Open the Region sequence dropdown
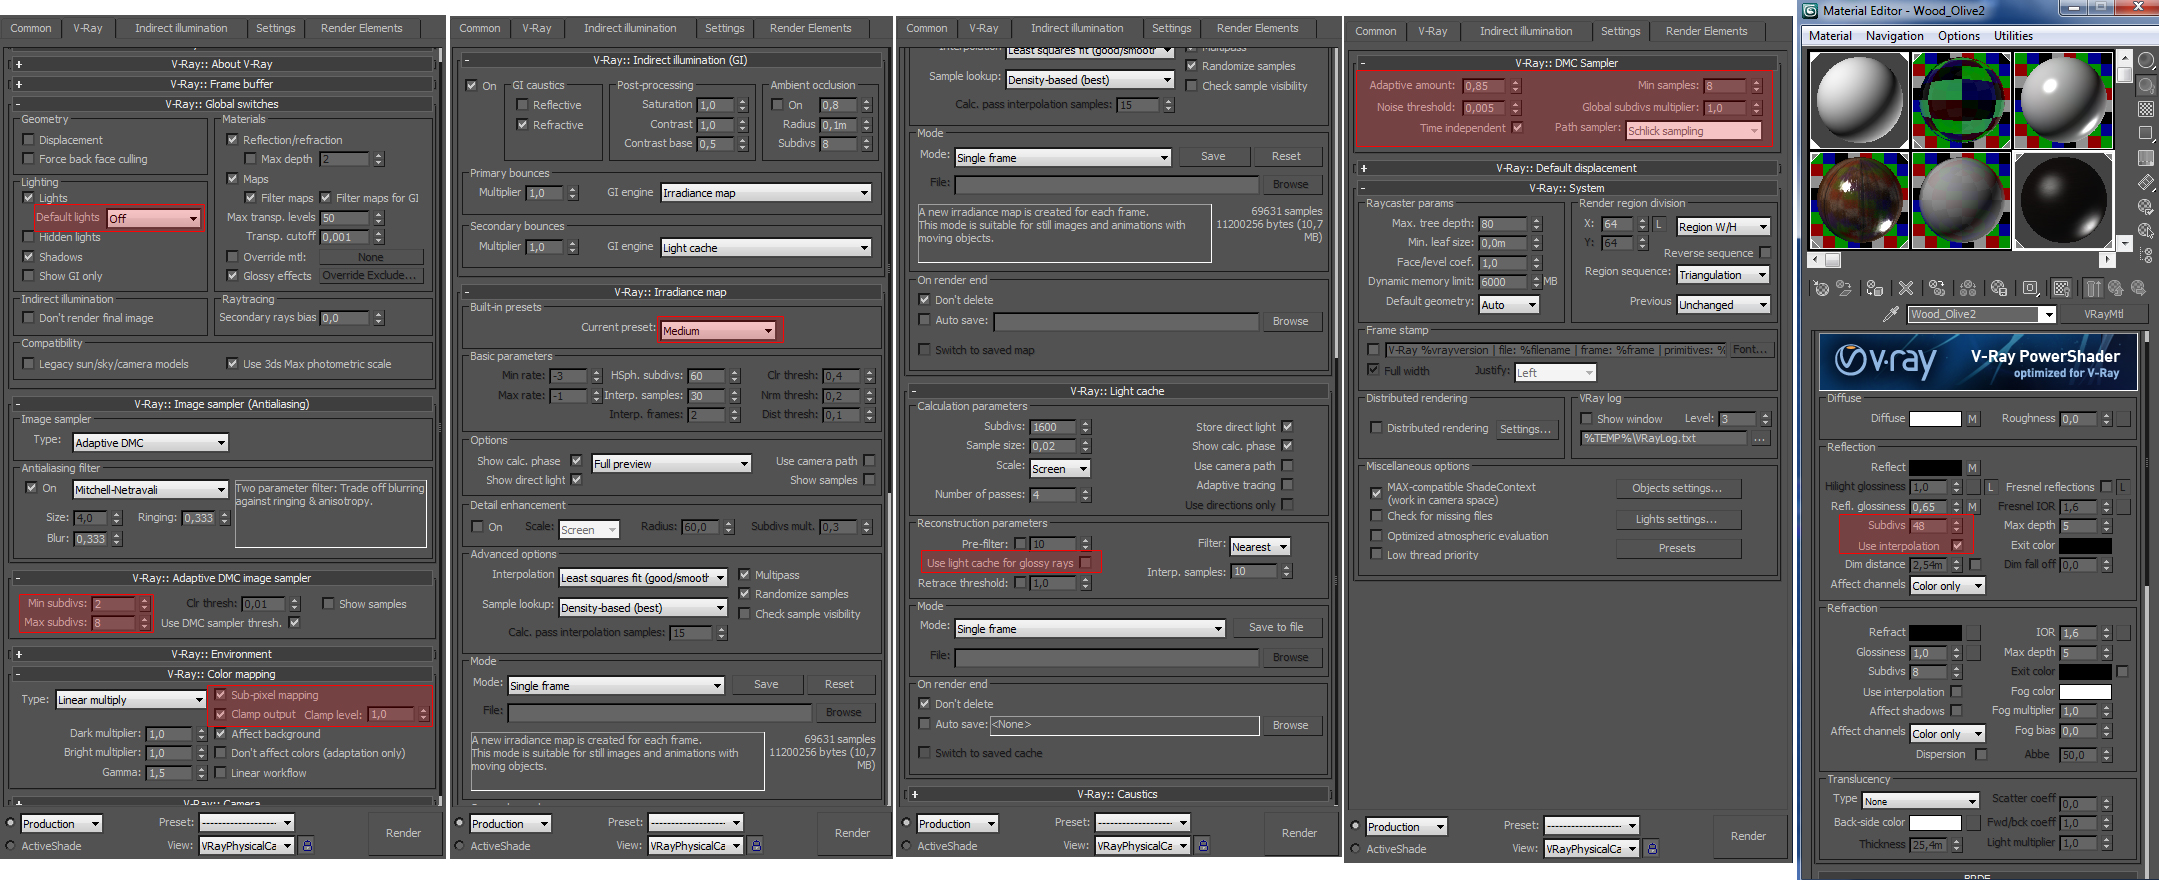The width and height of the screenshot is (2159, 880). click(1723, 275)
